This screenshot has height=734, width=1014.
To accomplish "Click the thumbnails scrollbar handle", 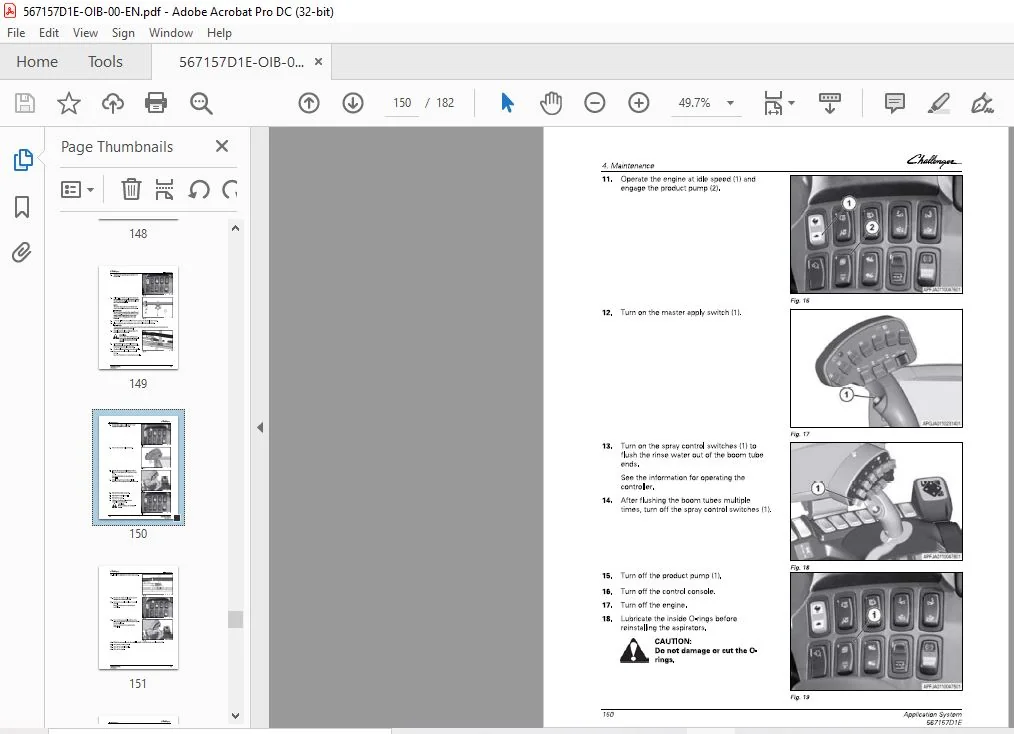I will tap(235, 619).
